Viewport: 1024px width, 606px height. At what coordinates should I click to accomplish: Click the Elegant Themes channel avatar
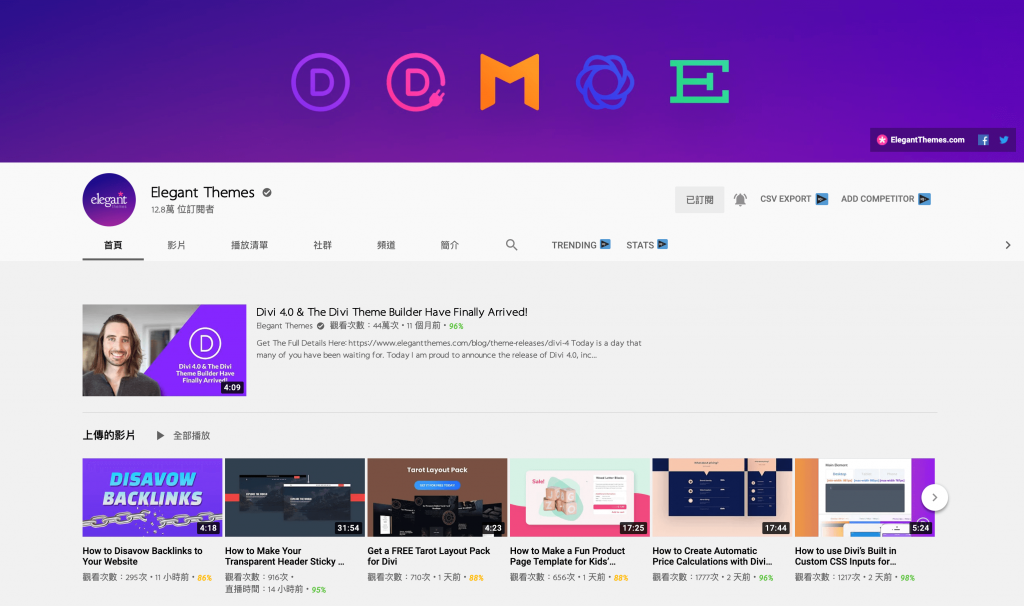pos(109,200)
